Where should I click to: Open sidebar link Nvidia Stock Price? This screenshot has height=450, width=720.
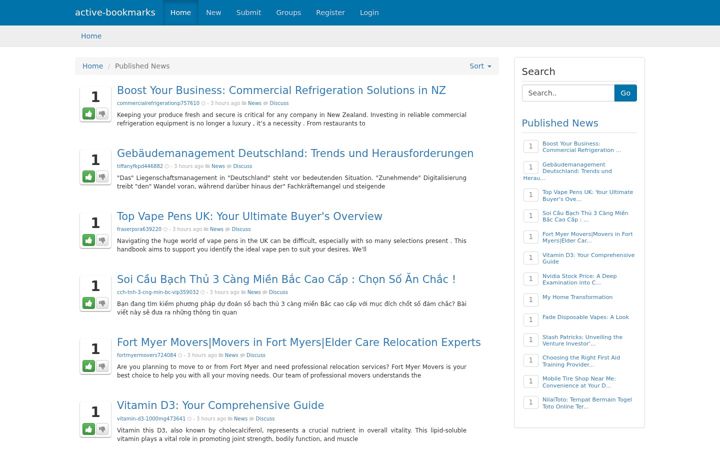579,279
